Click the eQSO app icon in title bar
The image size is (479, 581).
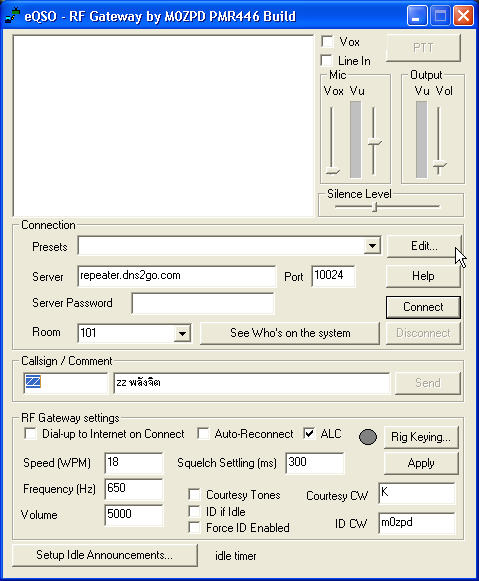[x=13, y=16]
